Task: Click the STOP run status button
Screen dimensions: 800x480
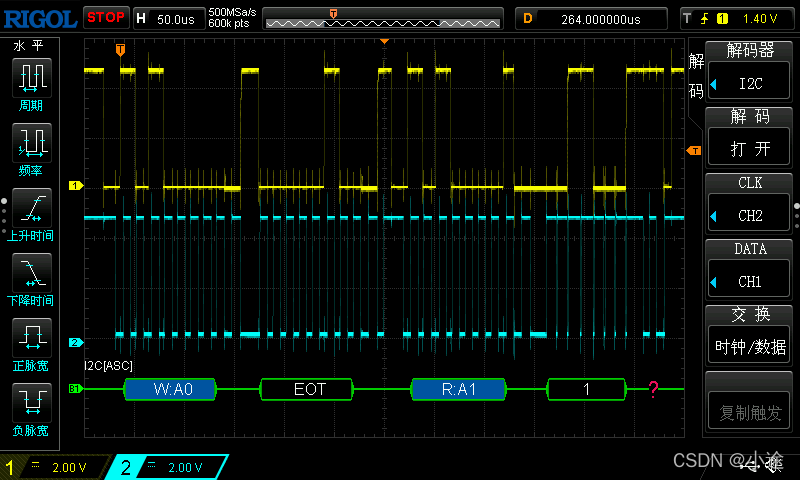Action: (106, 17)
